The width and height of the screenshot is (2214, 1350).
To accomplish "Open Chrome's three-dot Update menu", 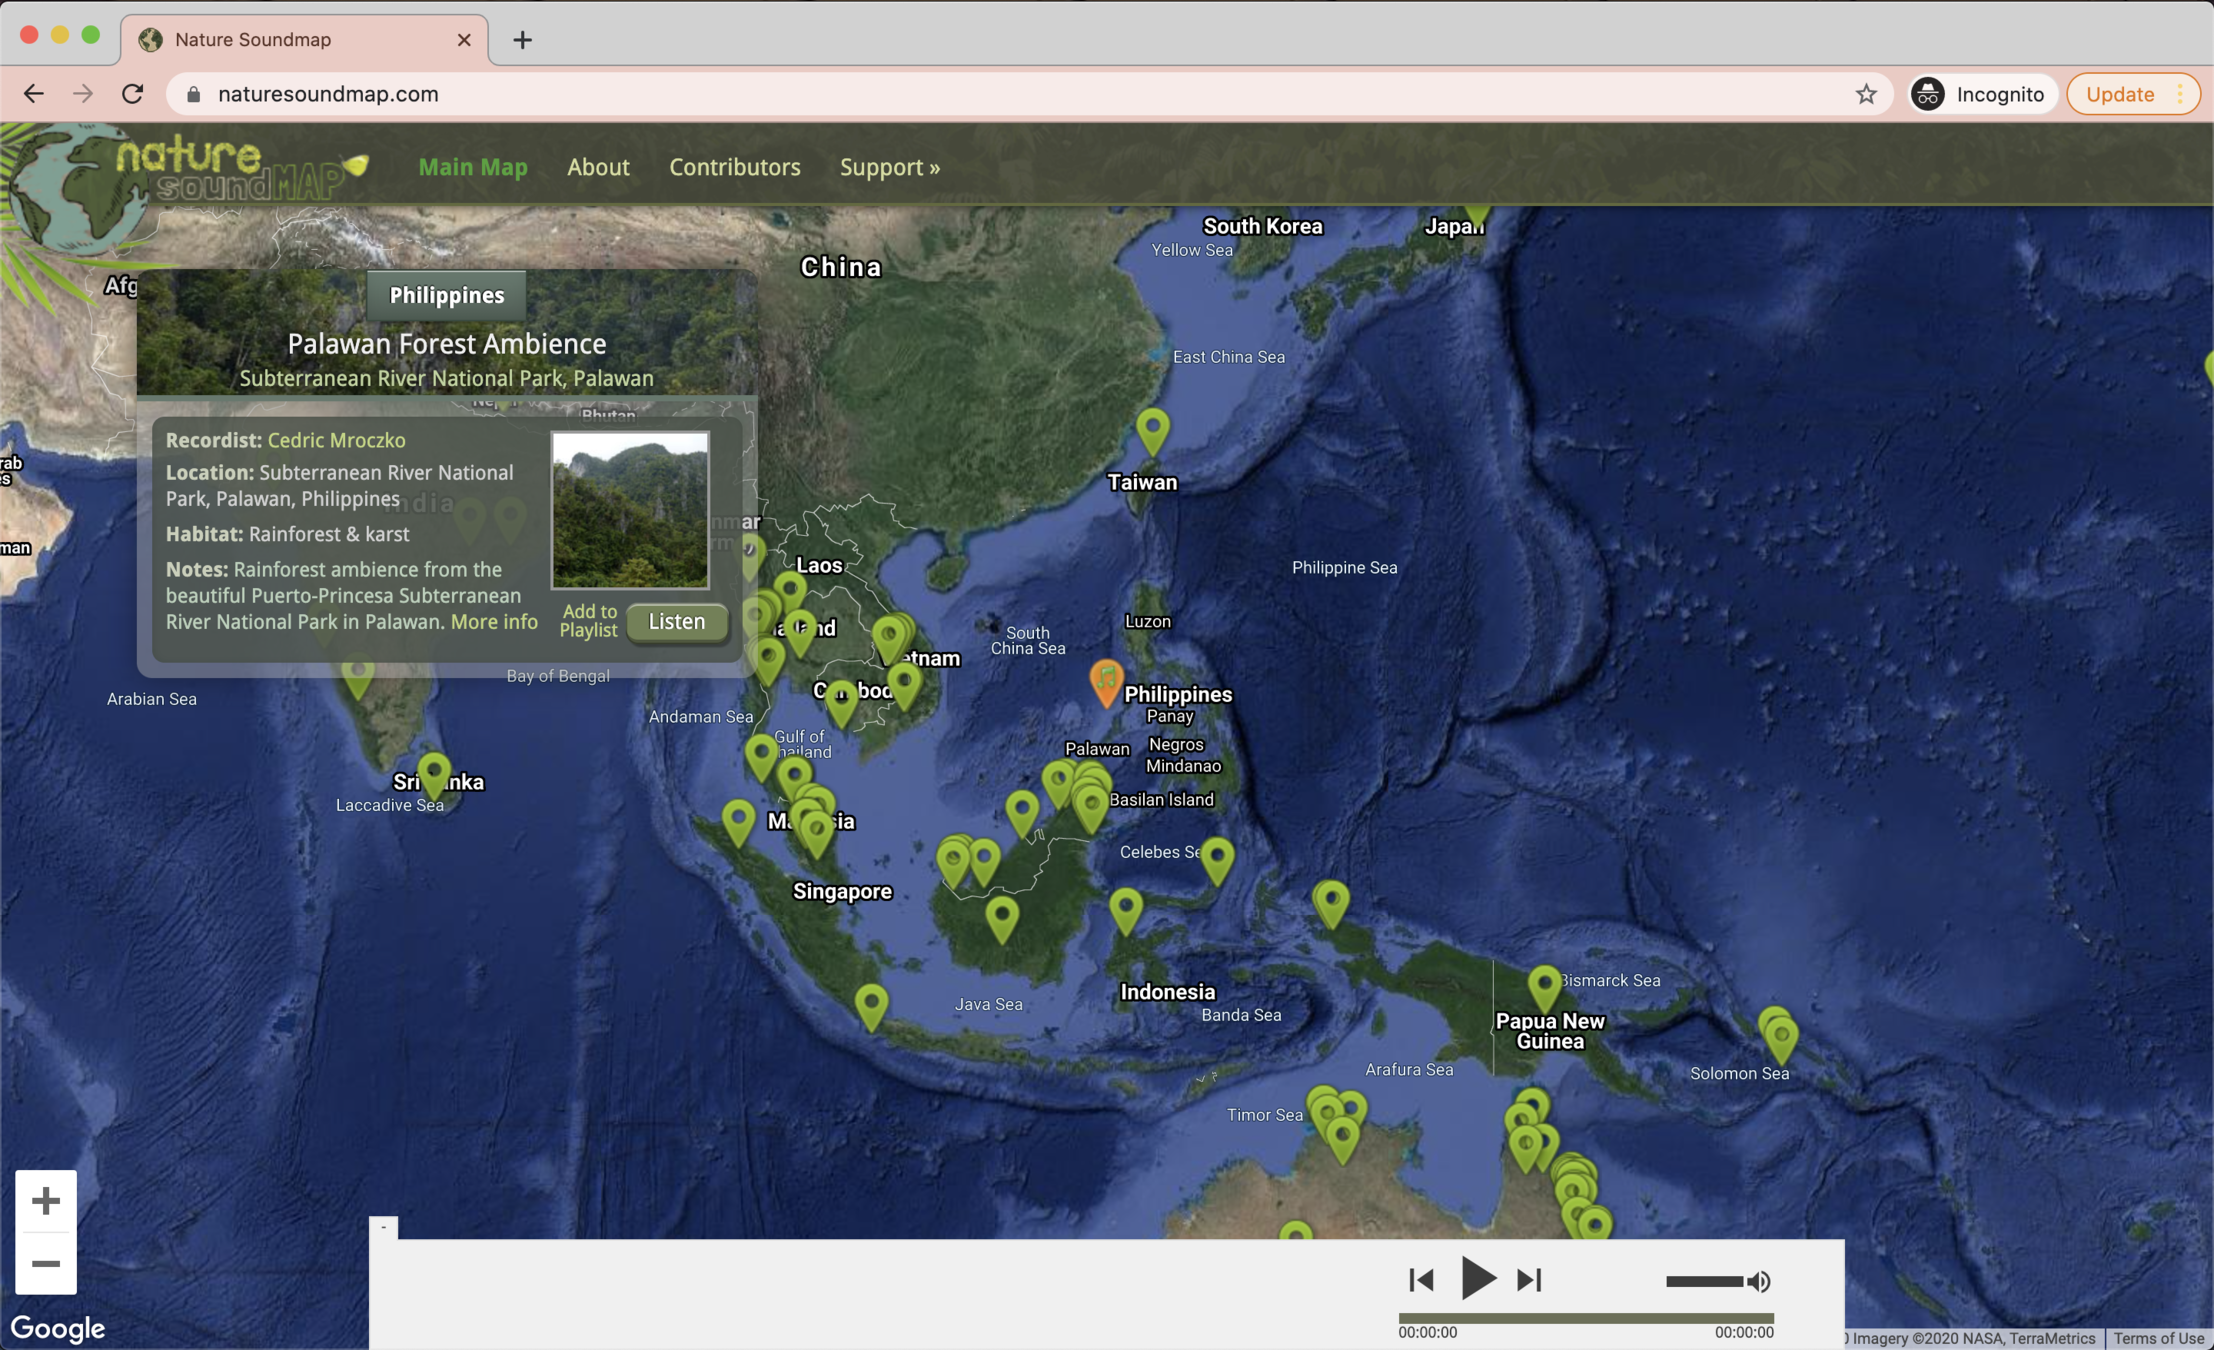I will pos(2180,94).
